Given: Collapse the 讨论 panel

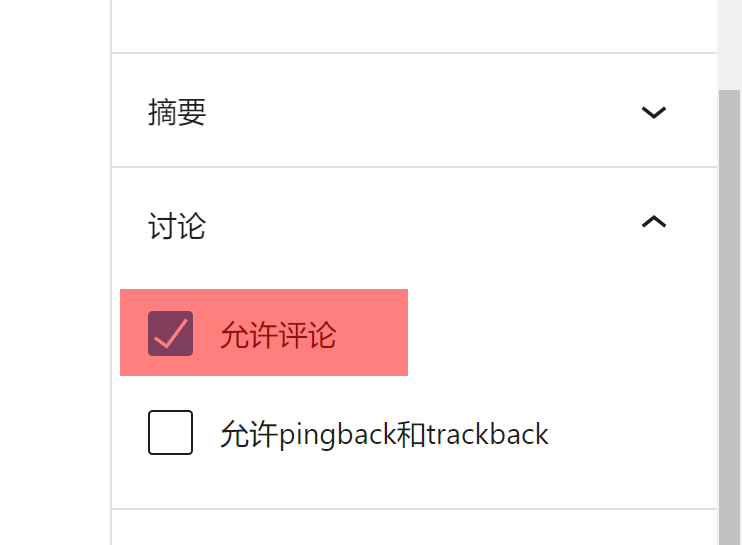Looking at the screenshot, I should pos(653,222).
